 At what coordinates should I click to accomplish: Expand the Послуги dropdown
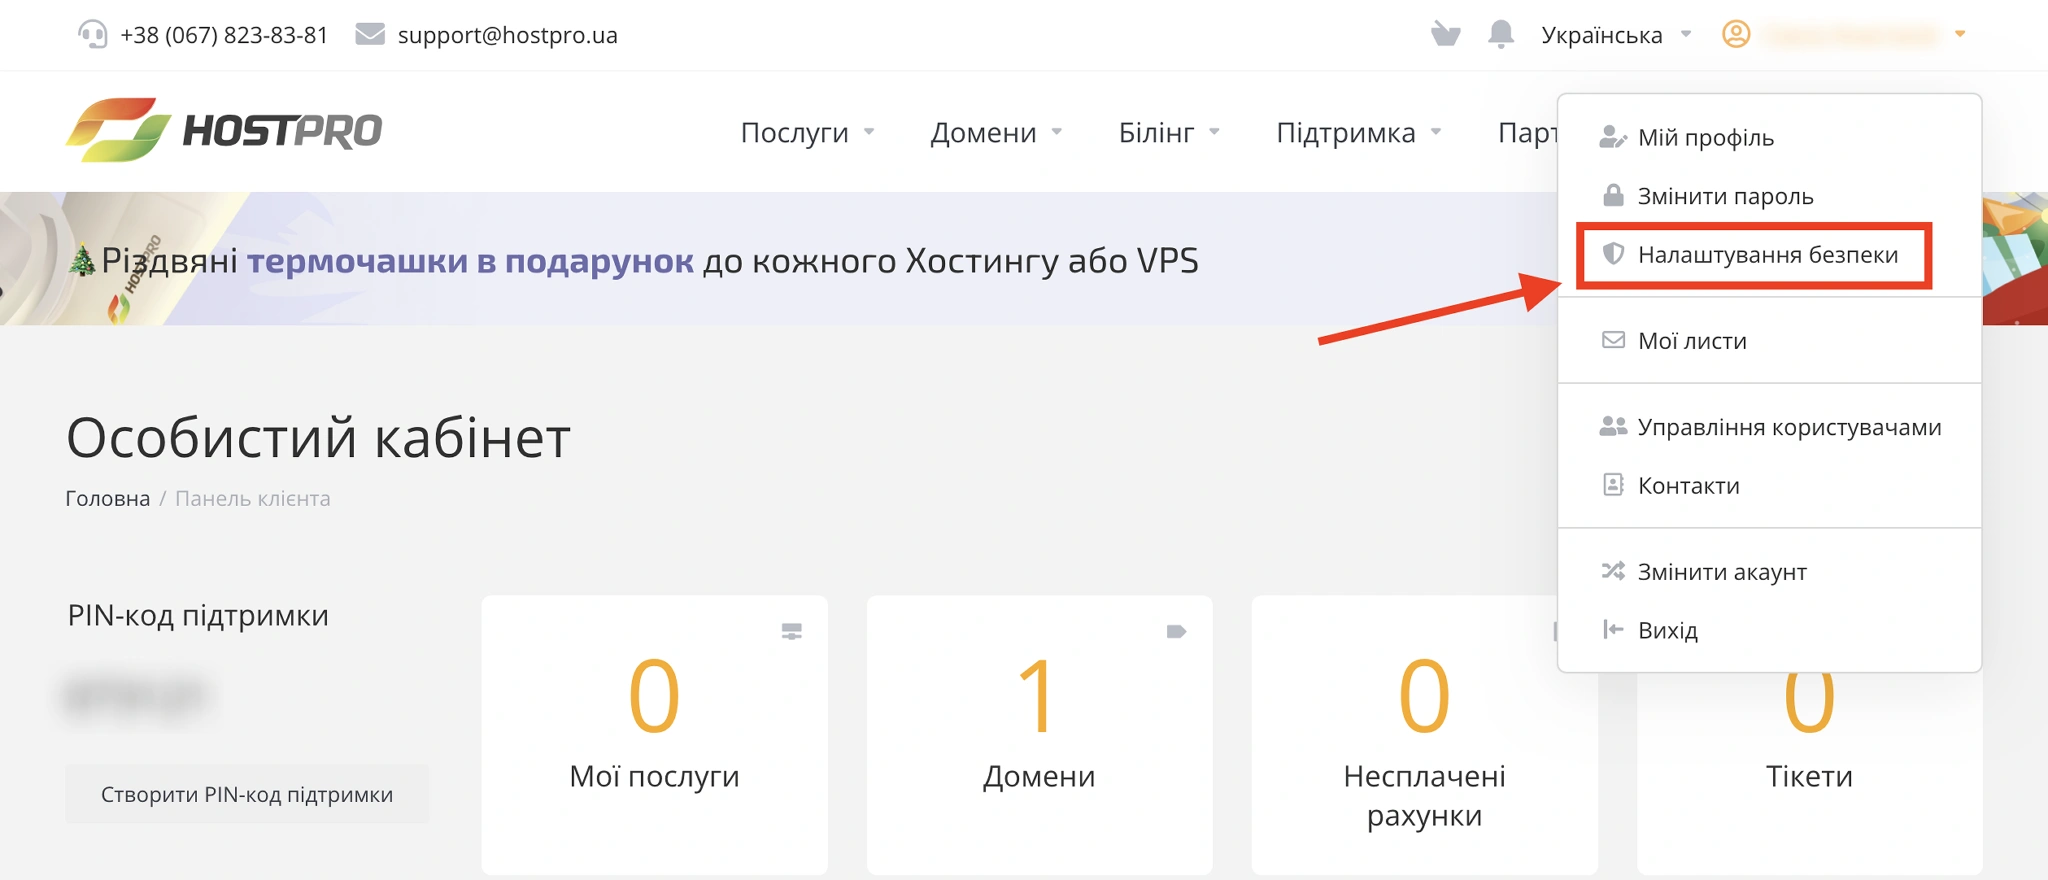pos(795,131)
